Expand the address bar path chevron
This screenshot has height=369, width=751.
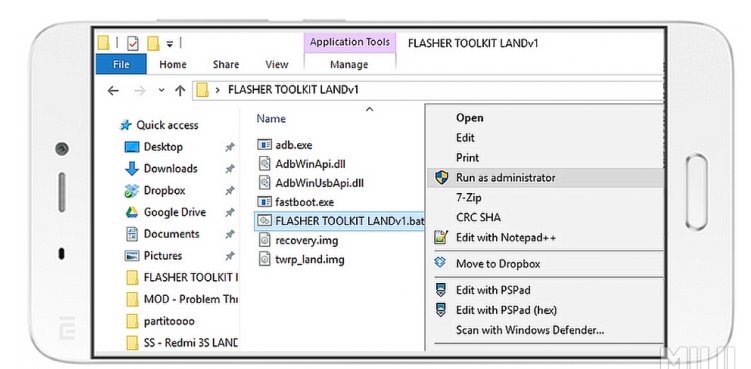coord(218,90)
